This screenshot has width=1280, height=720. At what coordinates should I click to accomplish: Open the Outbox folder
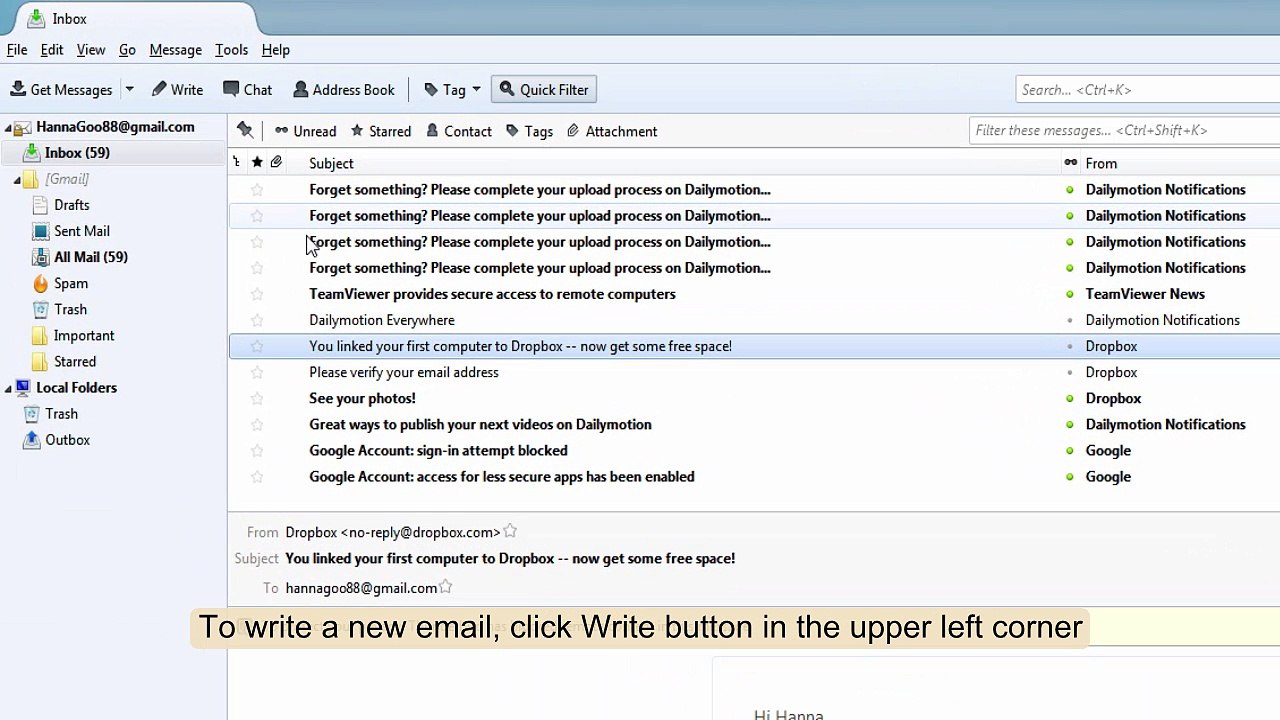[67, 439]
